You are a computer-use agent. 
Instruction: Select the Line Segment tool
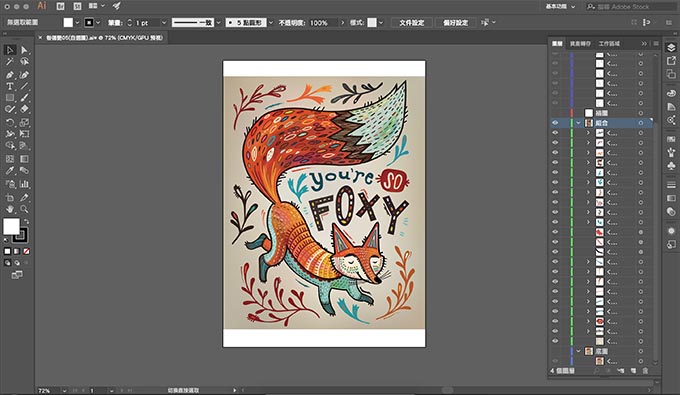click(24, 86)
